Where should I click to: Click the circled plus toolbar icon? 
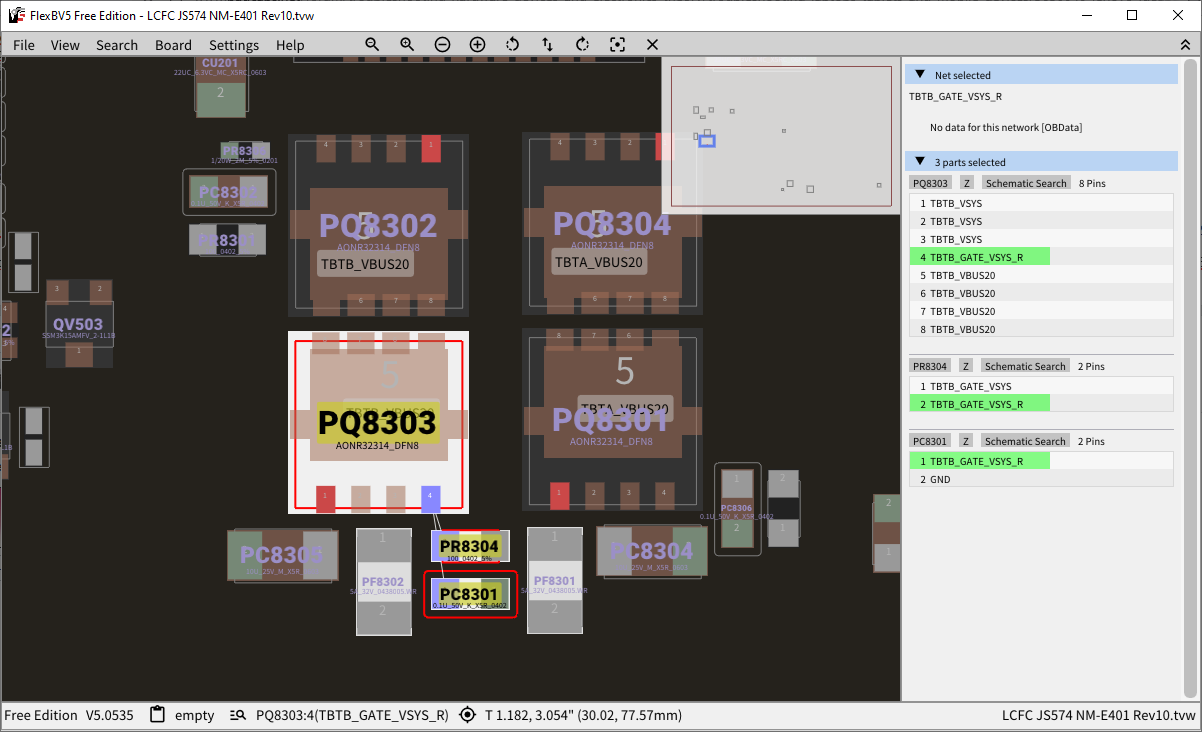pos(477,45)
